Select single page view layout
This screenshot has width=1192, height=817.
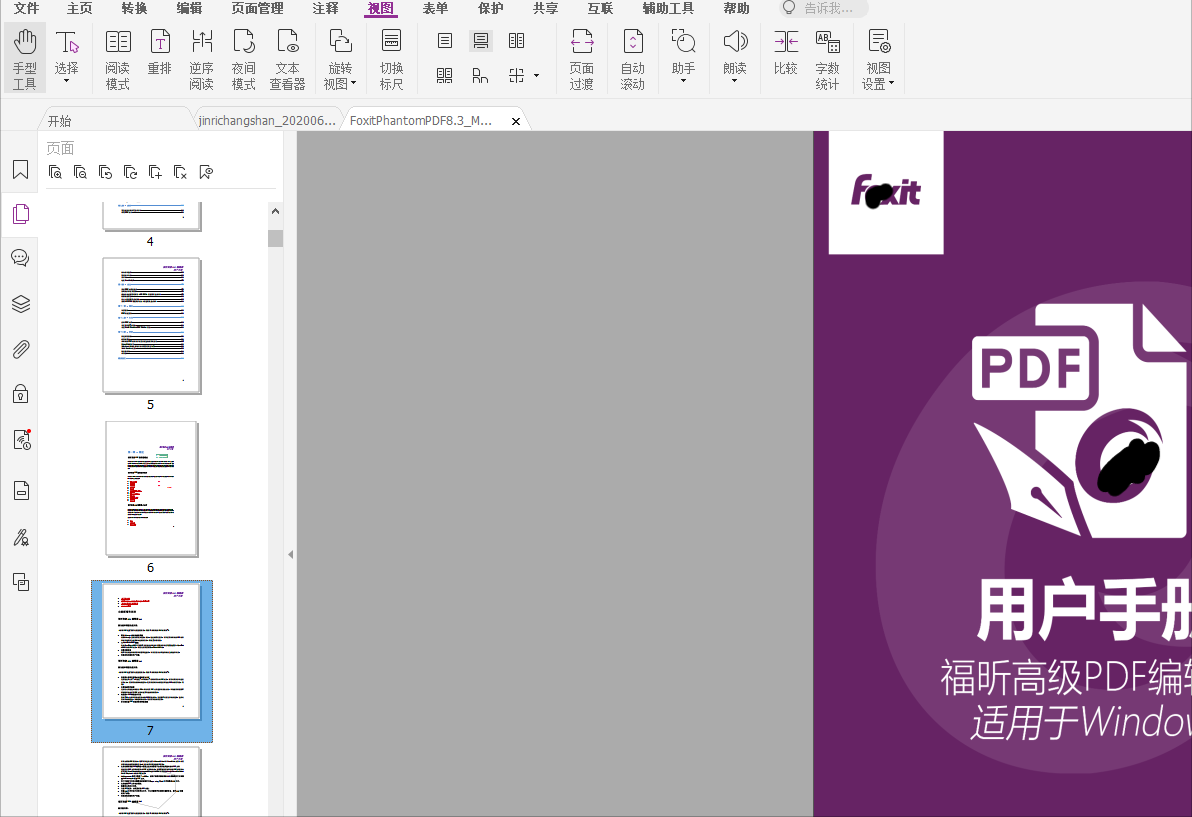point(445,41)
